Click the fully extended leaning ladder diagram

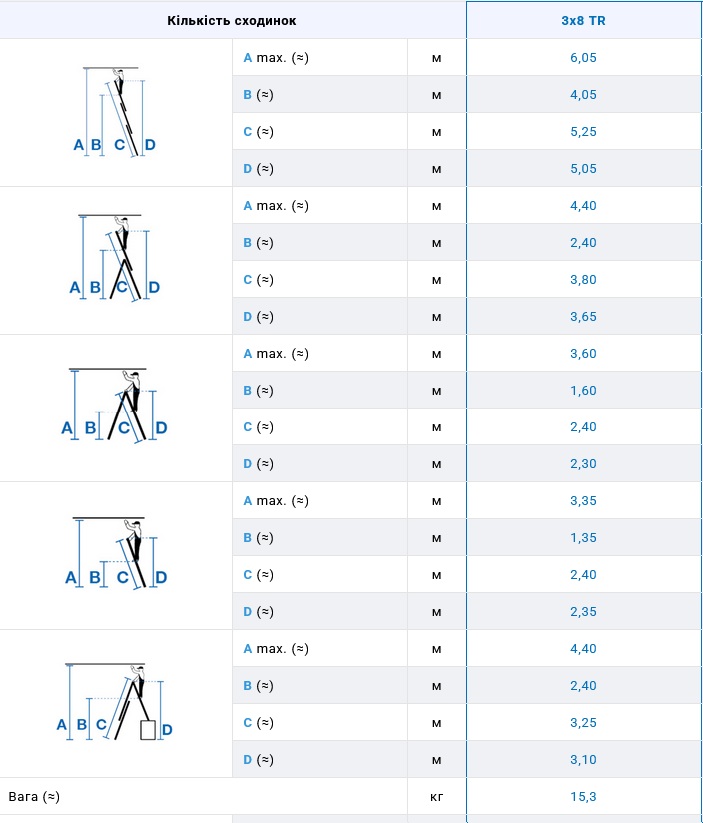click(115, 112)
